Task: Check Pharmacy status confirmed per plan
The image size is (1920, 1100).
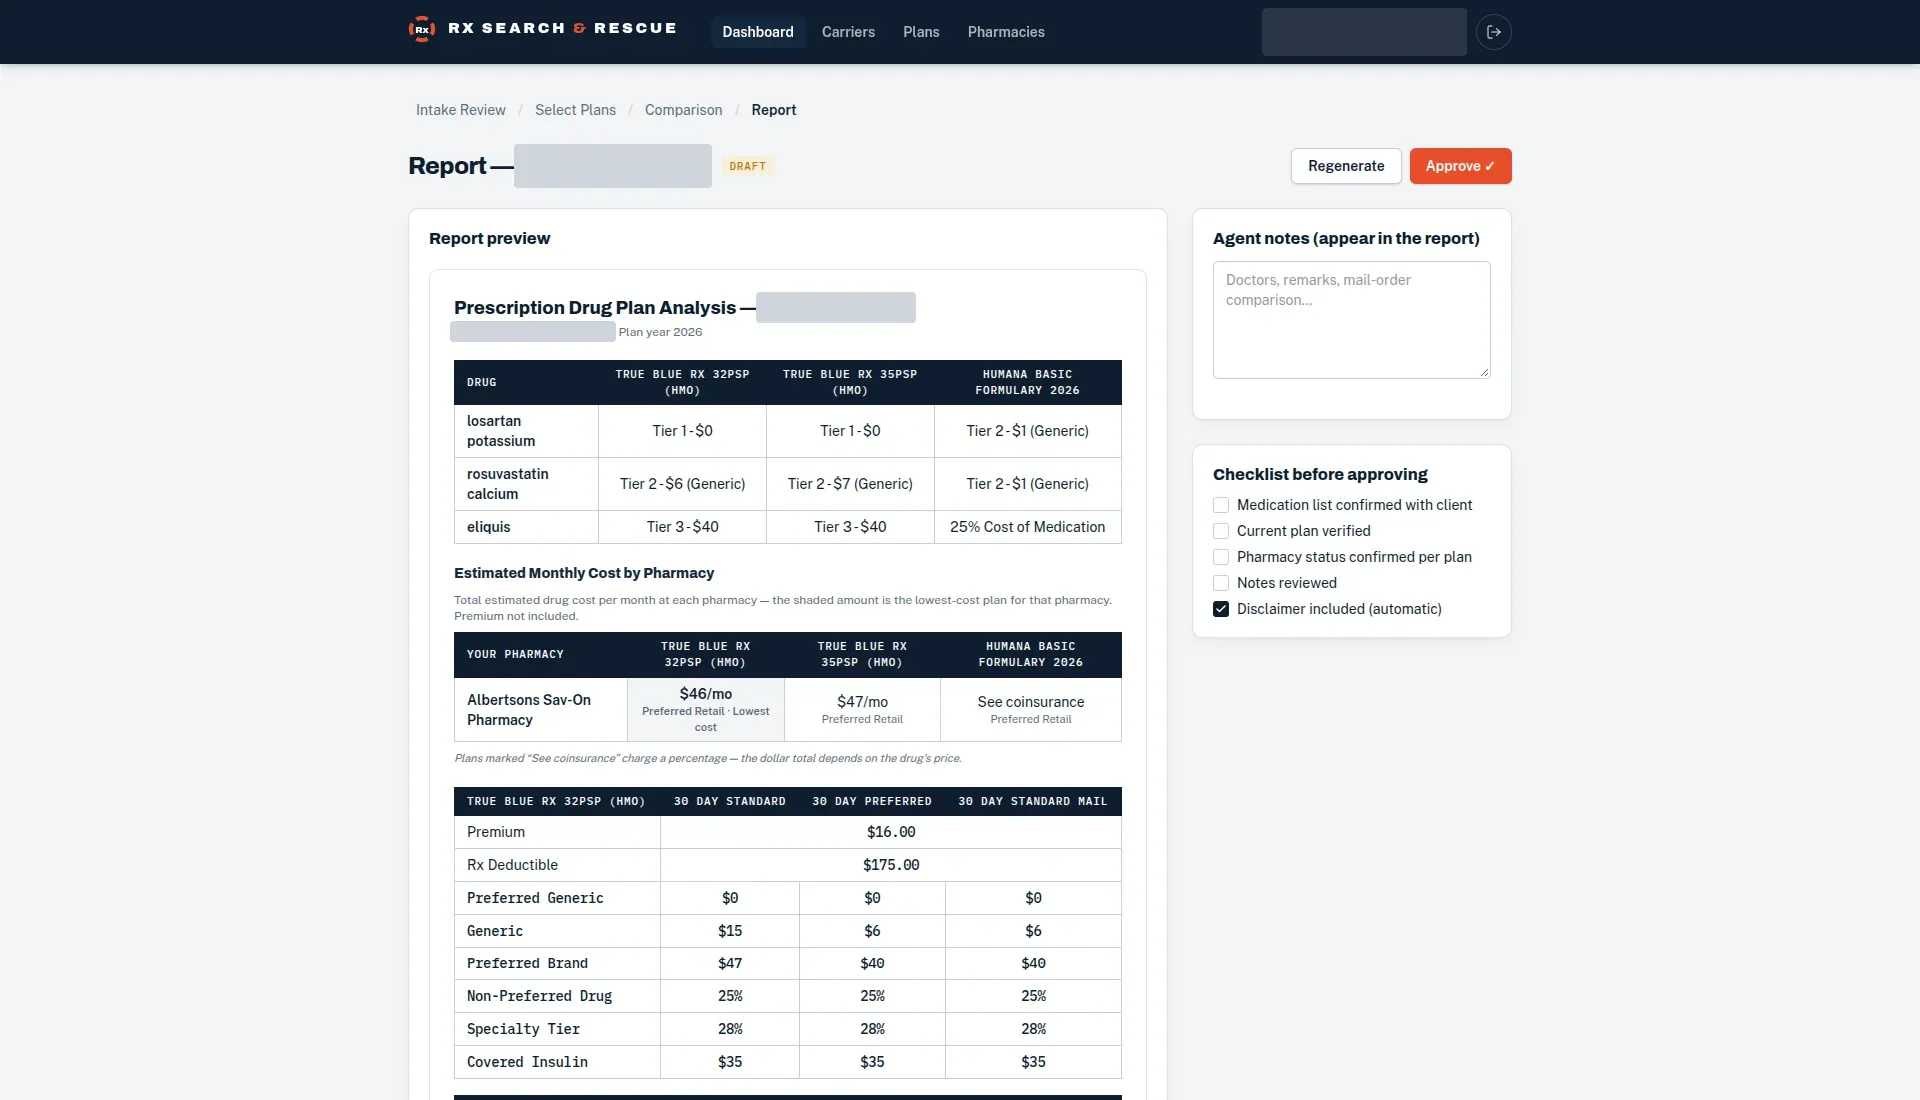Action: (x=1221, y=557)
